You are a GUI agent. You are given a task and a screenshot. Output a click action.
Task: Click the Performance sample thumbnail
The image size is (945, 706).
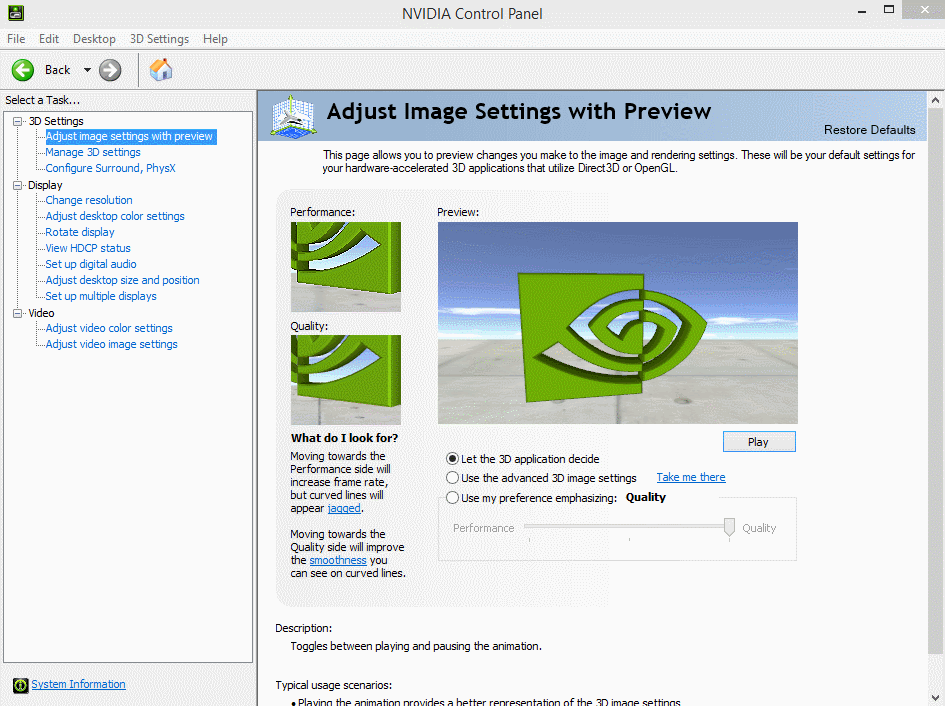tap(346, 266)
